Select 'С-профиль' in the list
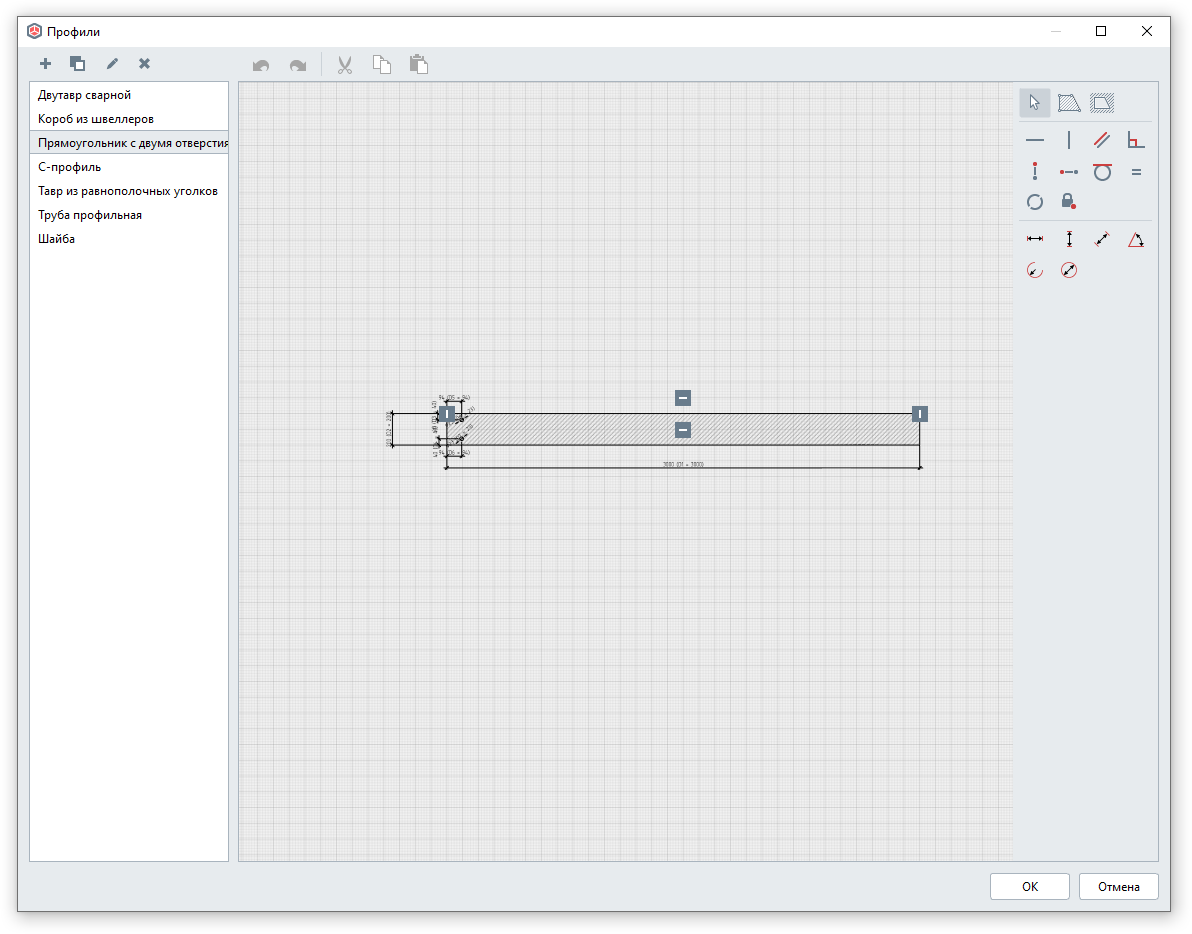Viewport: 1192px width, 934px height. click(129, 167)
